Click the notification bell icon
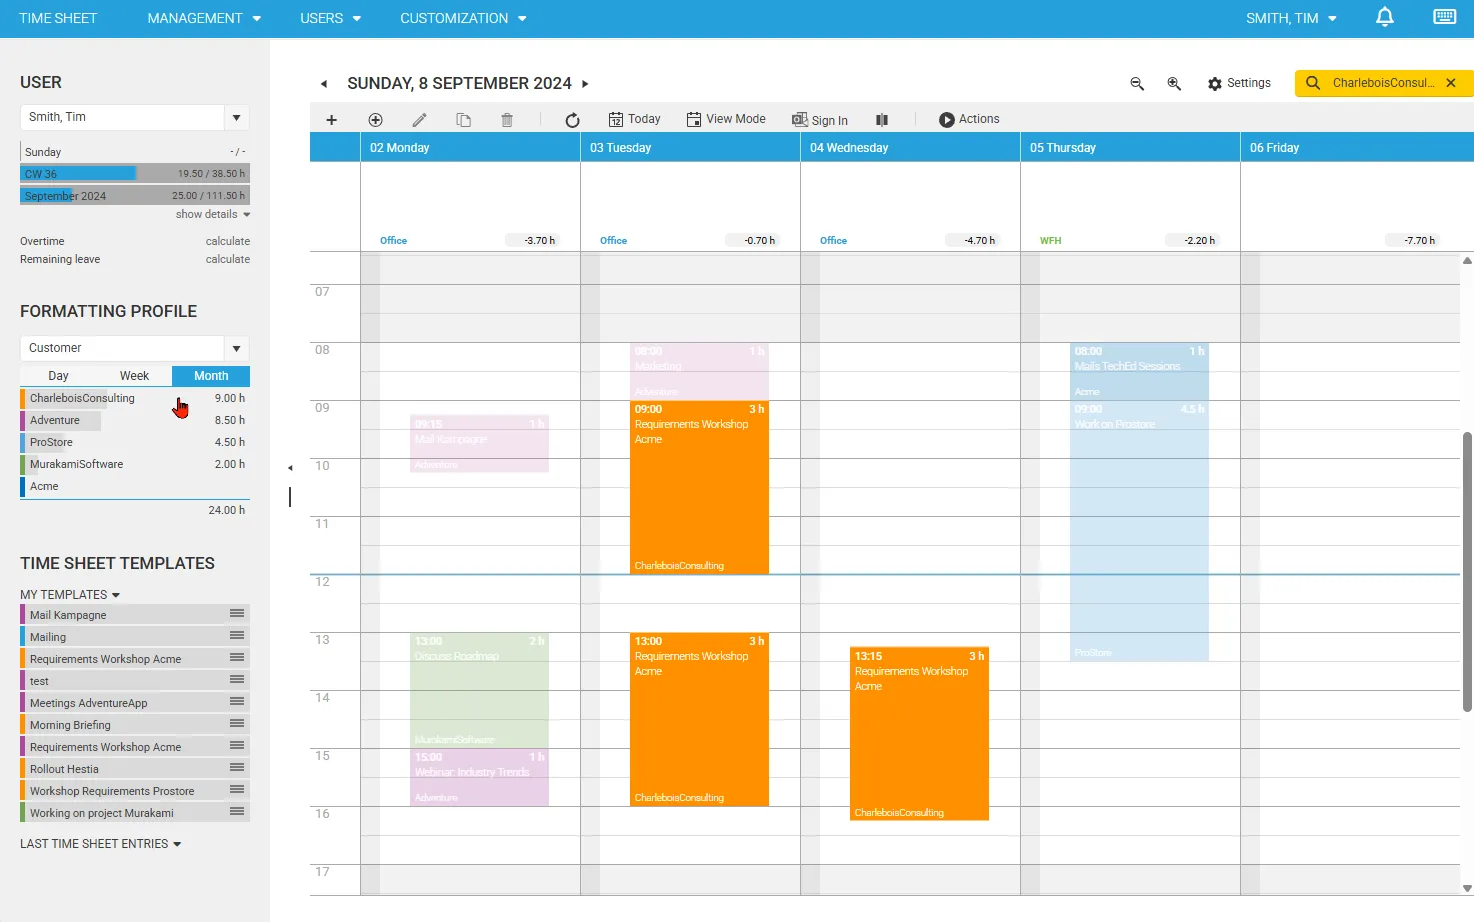This screenshot has width=1474, height=922. (x=1384, y=17)
